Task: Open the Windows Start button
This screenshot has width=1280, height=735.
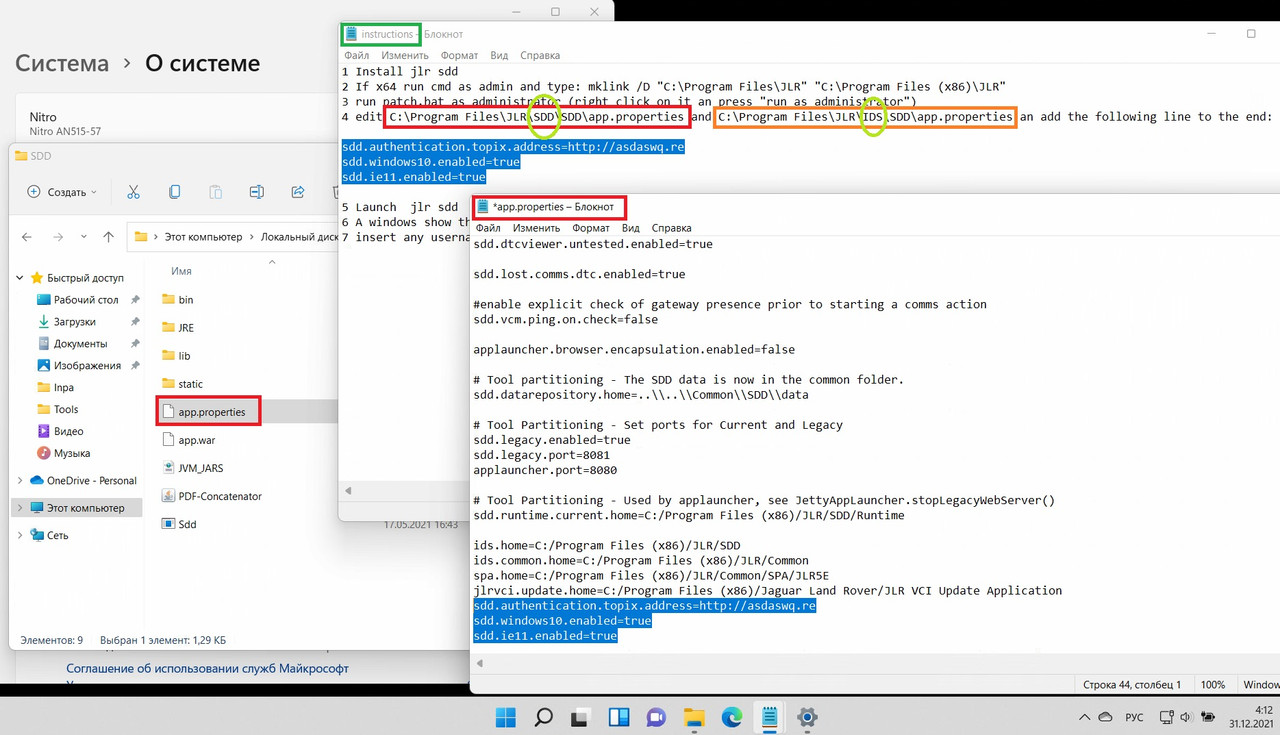Action: pos(506,717)
